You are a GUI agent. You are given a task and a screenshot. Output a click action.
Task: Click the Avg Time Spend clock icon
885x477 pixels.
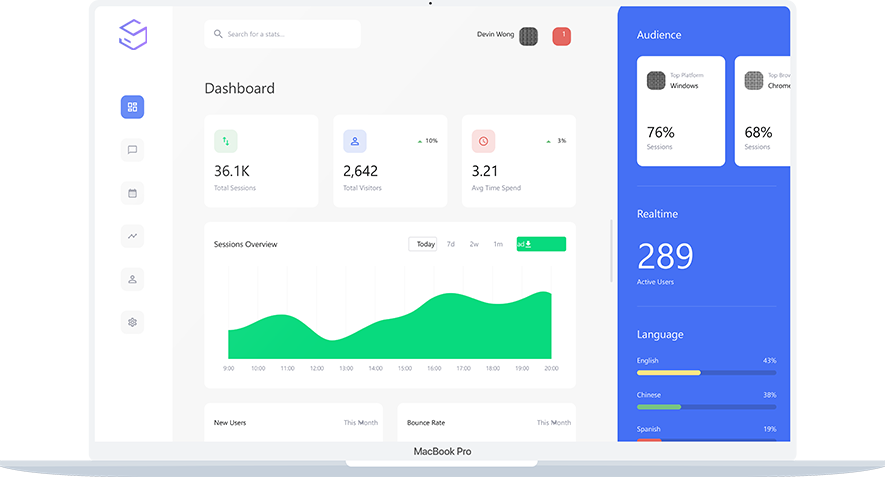pyautogui.click(x=483, y=141)
